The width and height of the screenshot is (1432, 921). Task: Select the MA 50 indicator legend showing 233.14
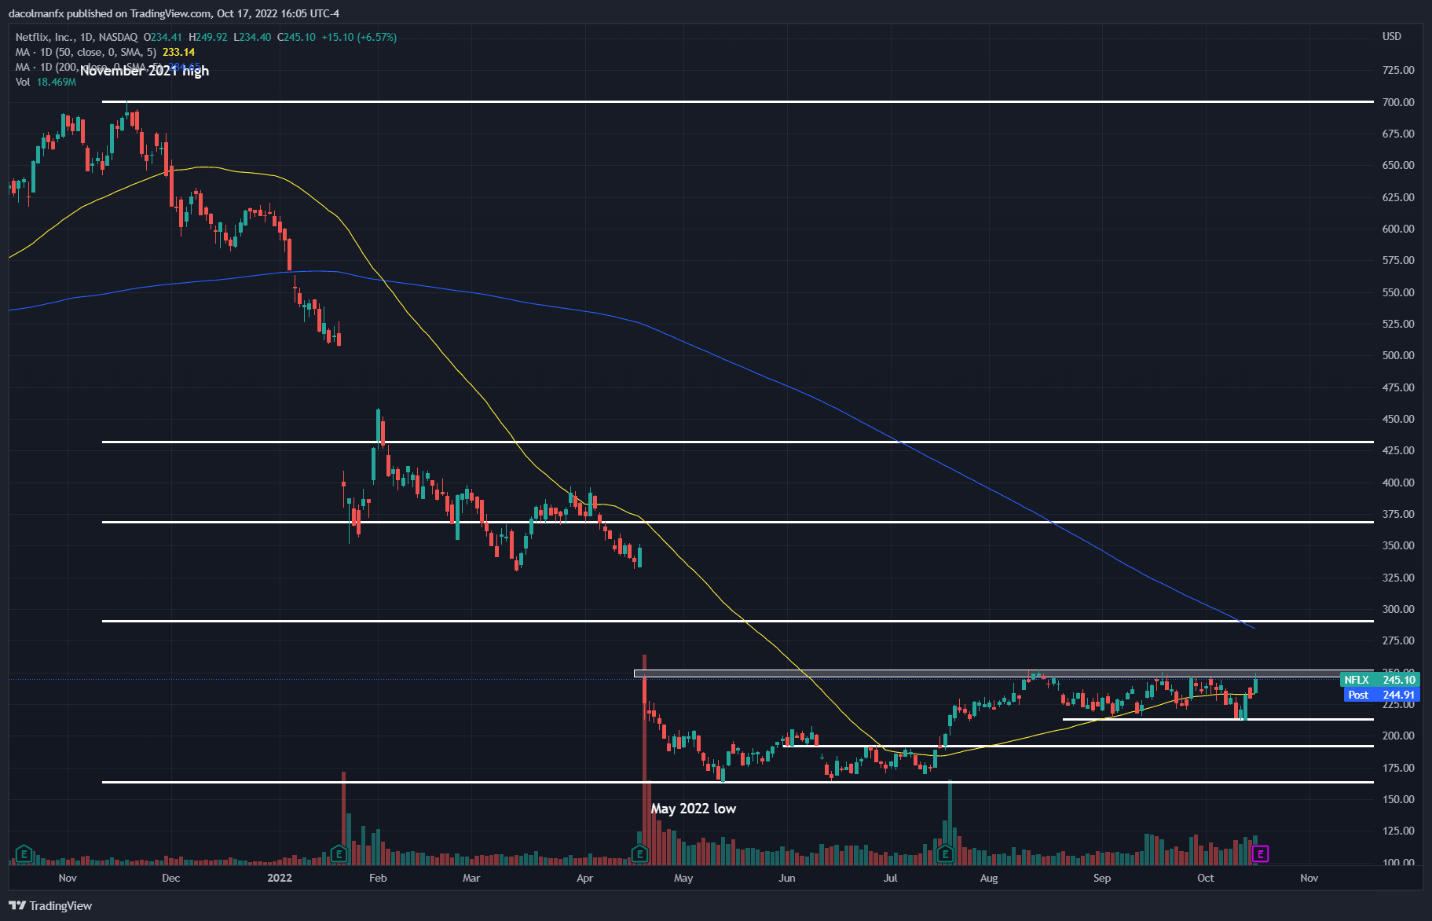tap(105, 52)
